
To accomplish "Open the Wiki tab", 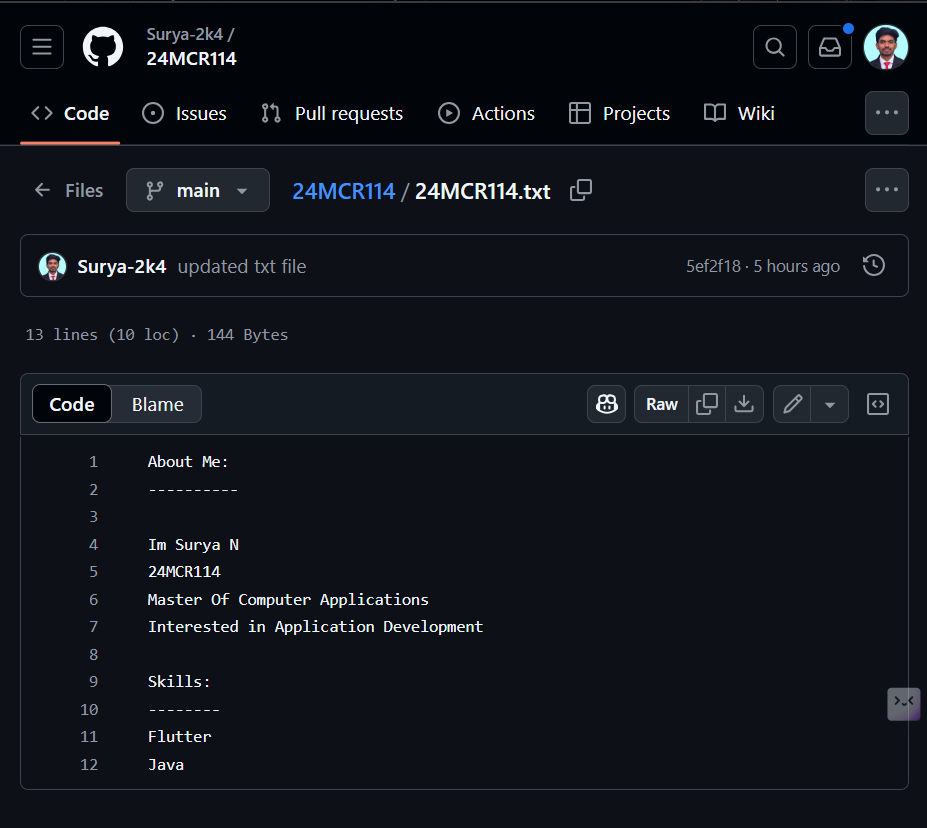I will [x=739, y=113].
